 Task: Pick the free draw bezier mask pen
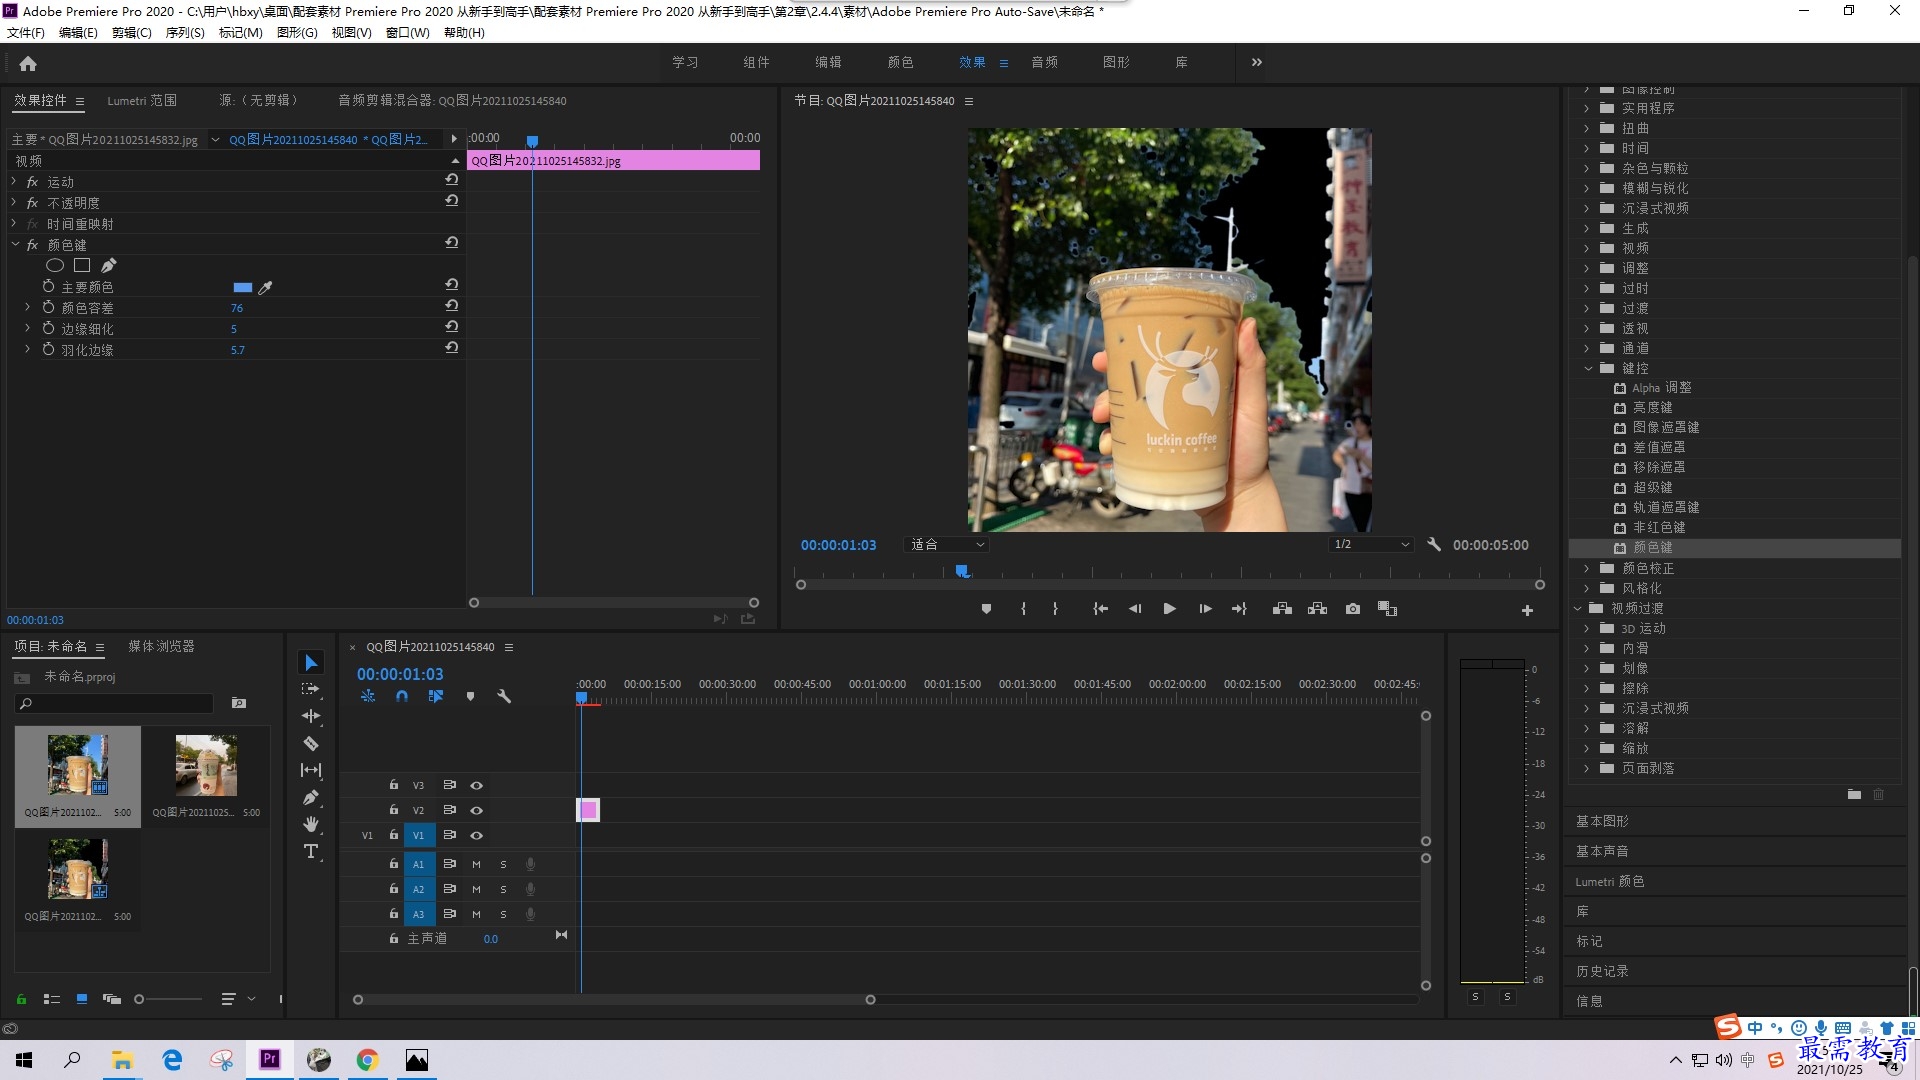pos(108,265)
